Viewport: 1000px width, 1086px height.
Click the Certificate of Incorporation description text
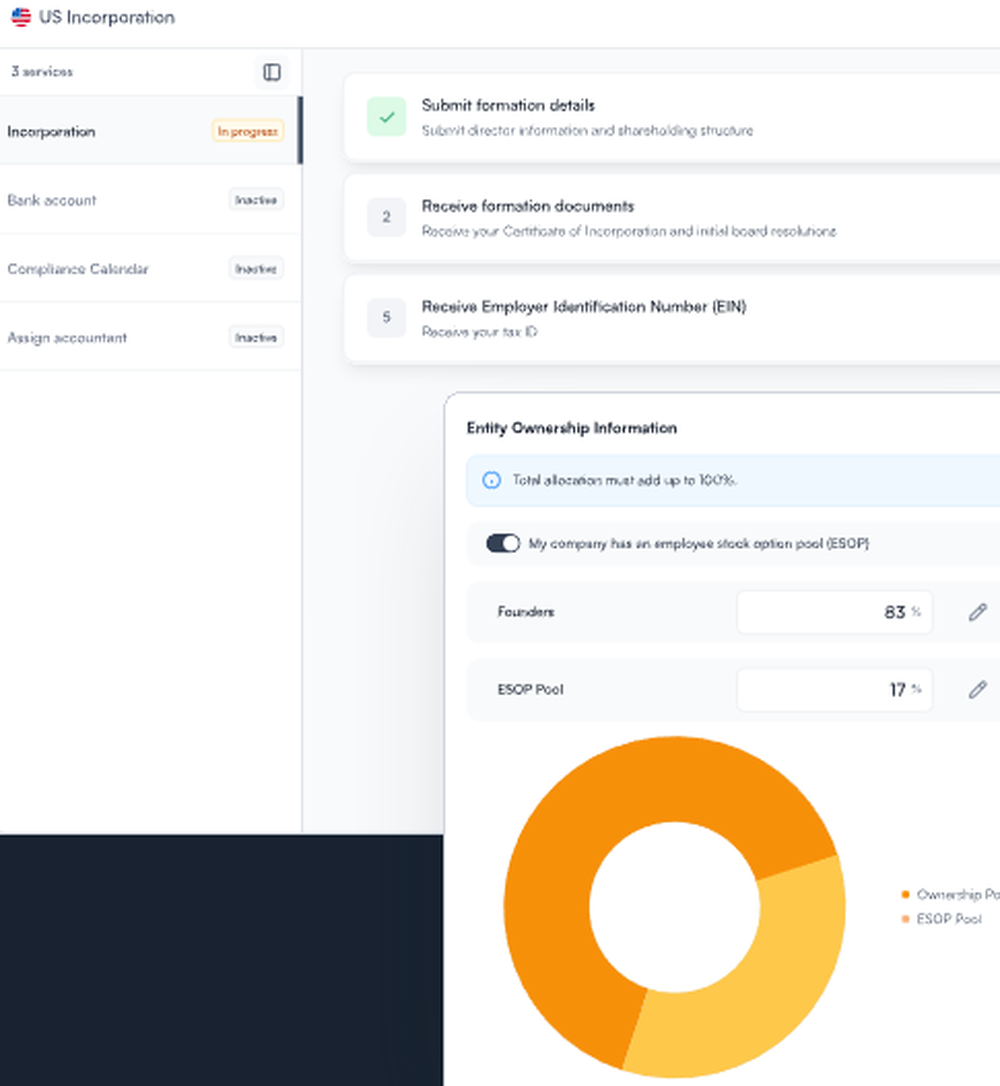point(629,231)
